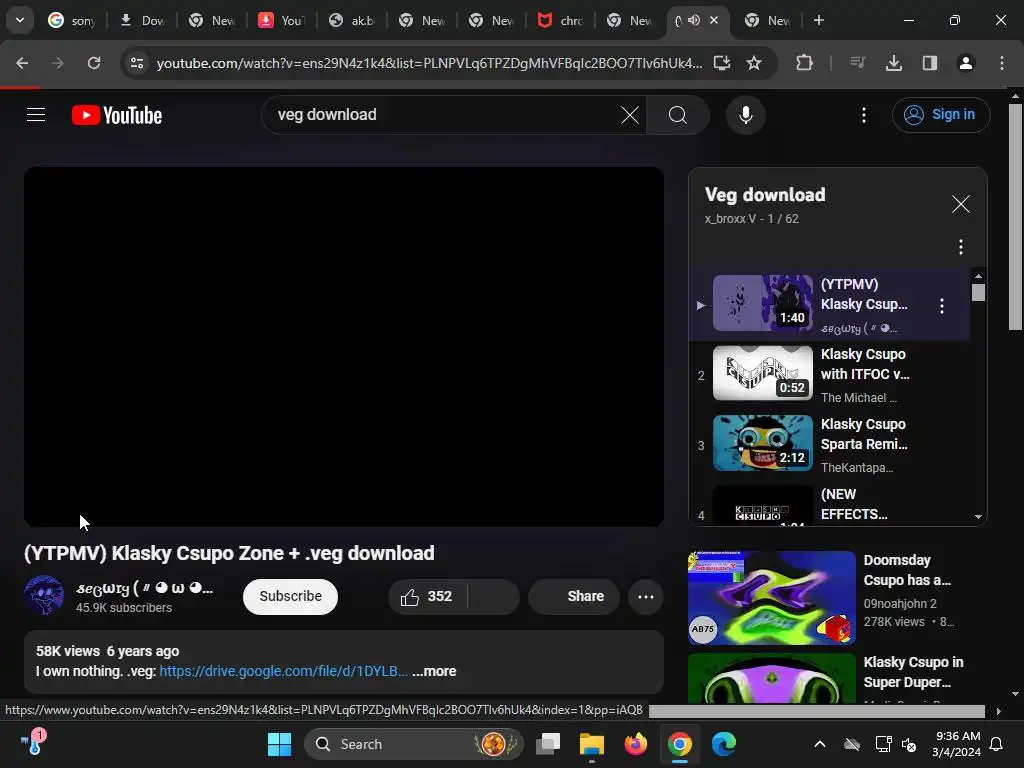Screen dimensions: 1024x768
Task: Click the address bar URL
Action: pos(429,63)
